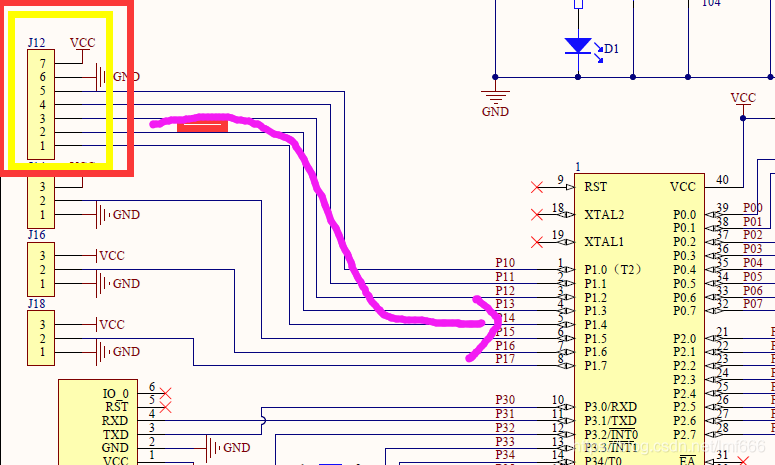Click the no-connect X at XTAL1 pin 19
The image size is (775, 465).
(x=538, y=241)
